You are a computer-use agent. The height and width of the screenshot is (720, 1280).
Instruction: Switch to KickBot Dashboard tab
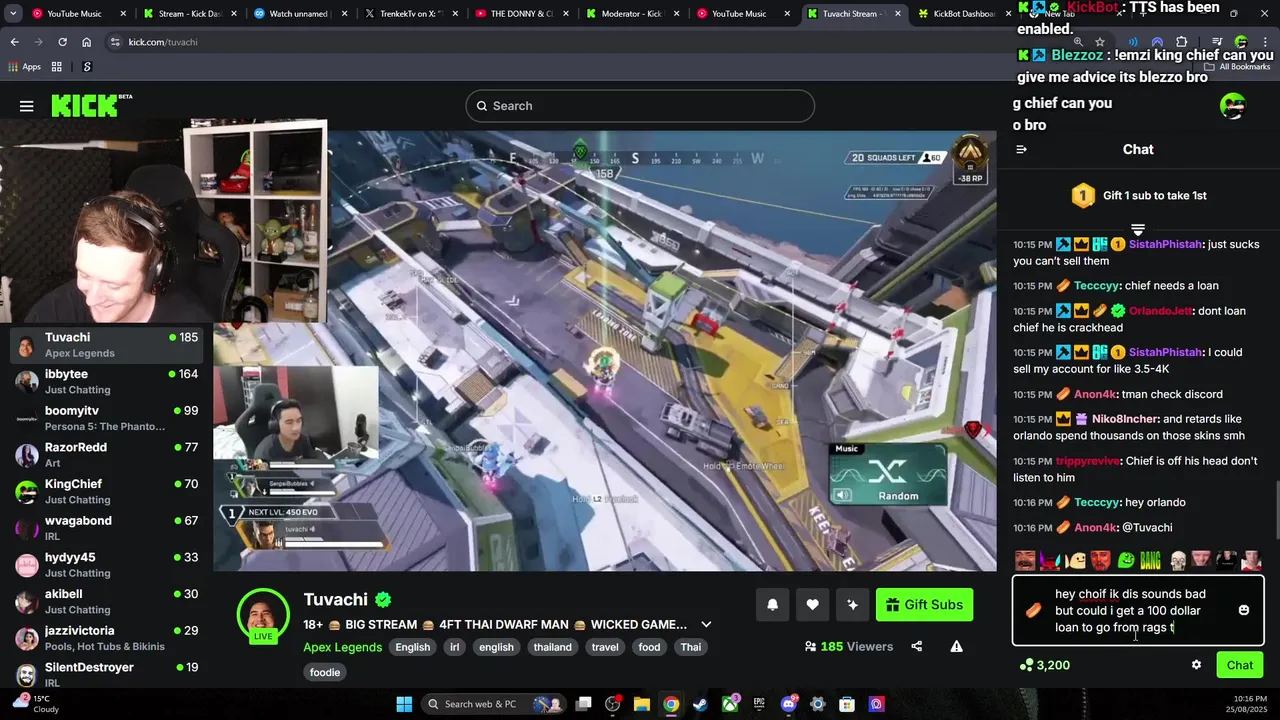pos(962,14)
